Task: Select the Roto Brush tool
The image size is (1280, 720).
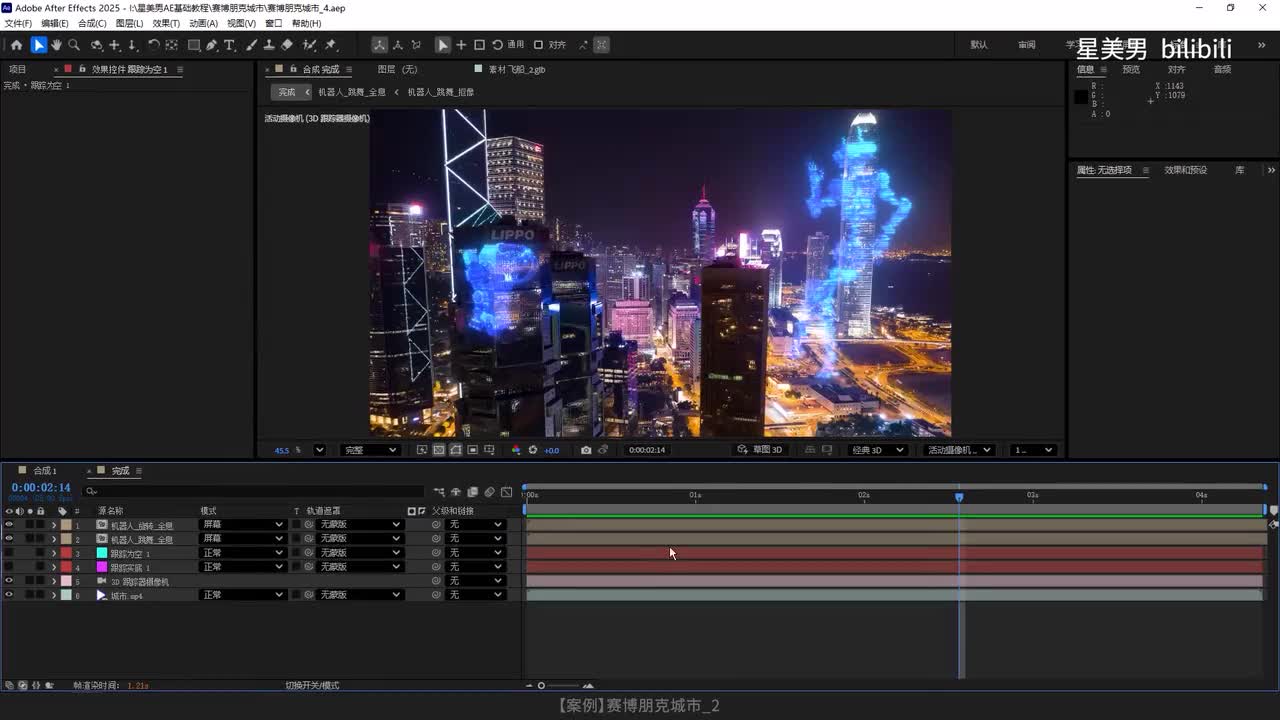Action: pos(310,45)
